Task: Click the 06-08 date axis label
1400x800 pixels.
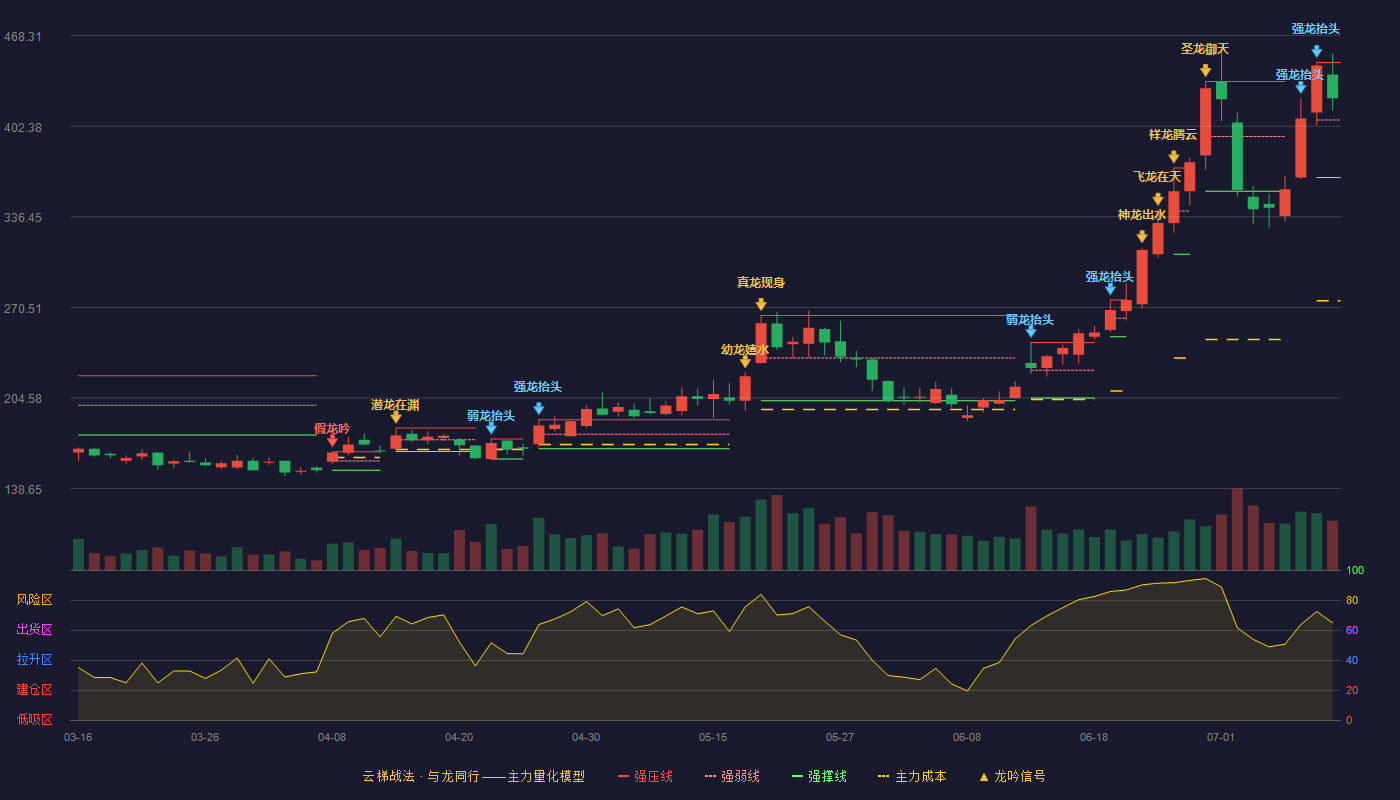Action: [x=967, y=737]
